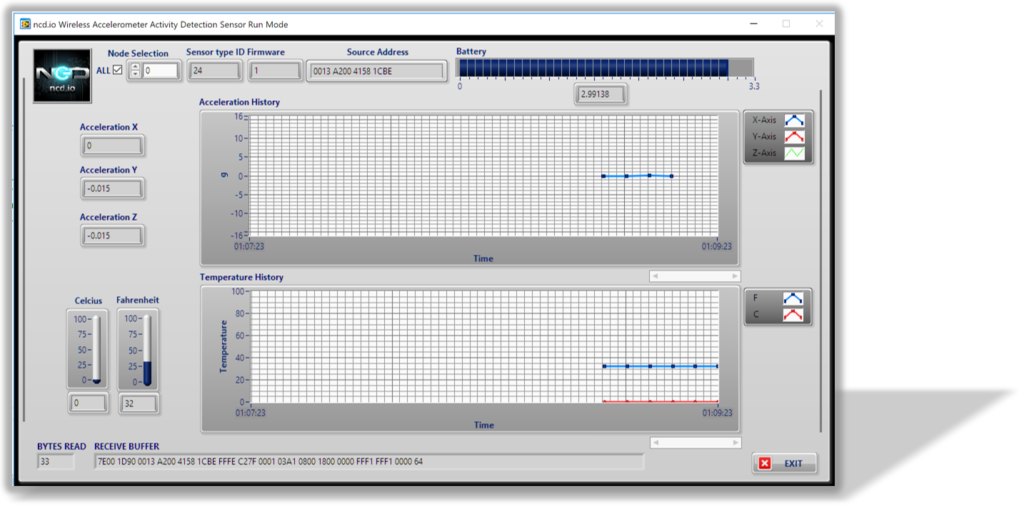Toggle the ALL node selection checkbox
Image resolution: width=1024 pixels, height=506 pixels.
[118, 71]
